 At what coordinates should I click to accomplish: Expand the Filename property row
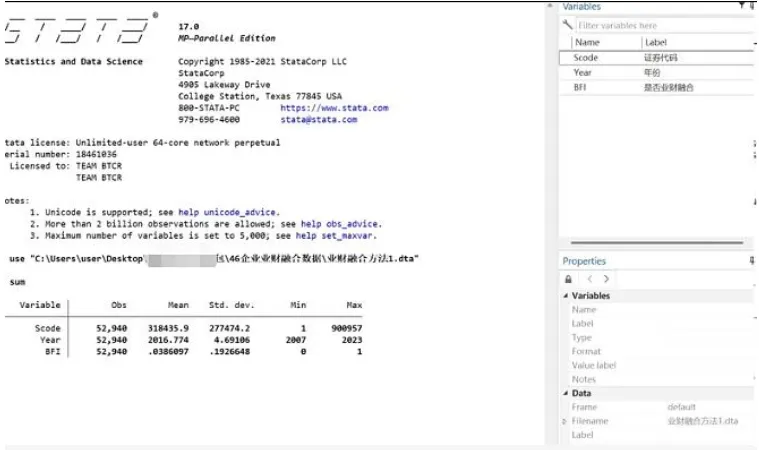click(x=564, y=421)
